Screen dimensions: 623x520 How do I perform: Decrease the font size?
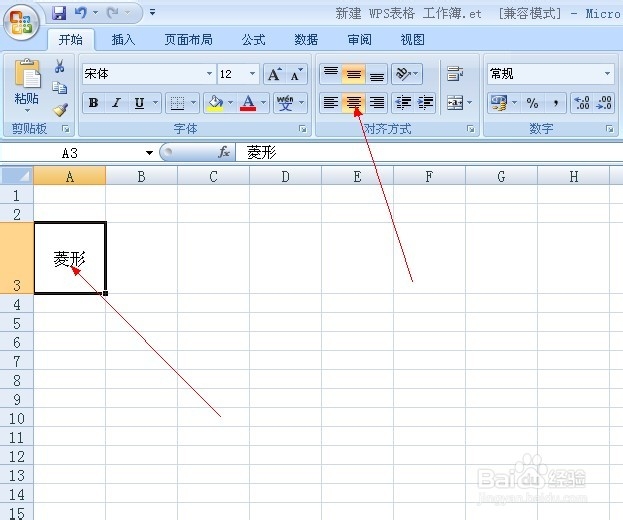296,74
